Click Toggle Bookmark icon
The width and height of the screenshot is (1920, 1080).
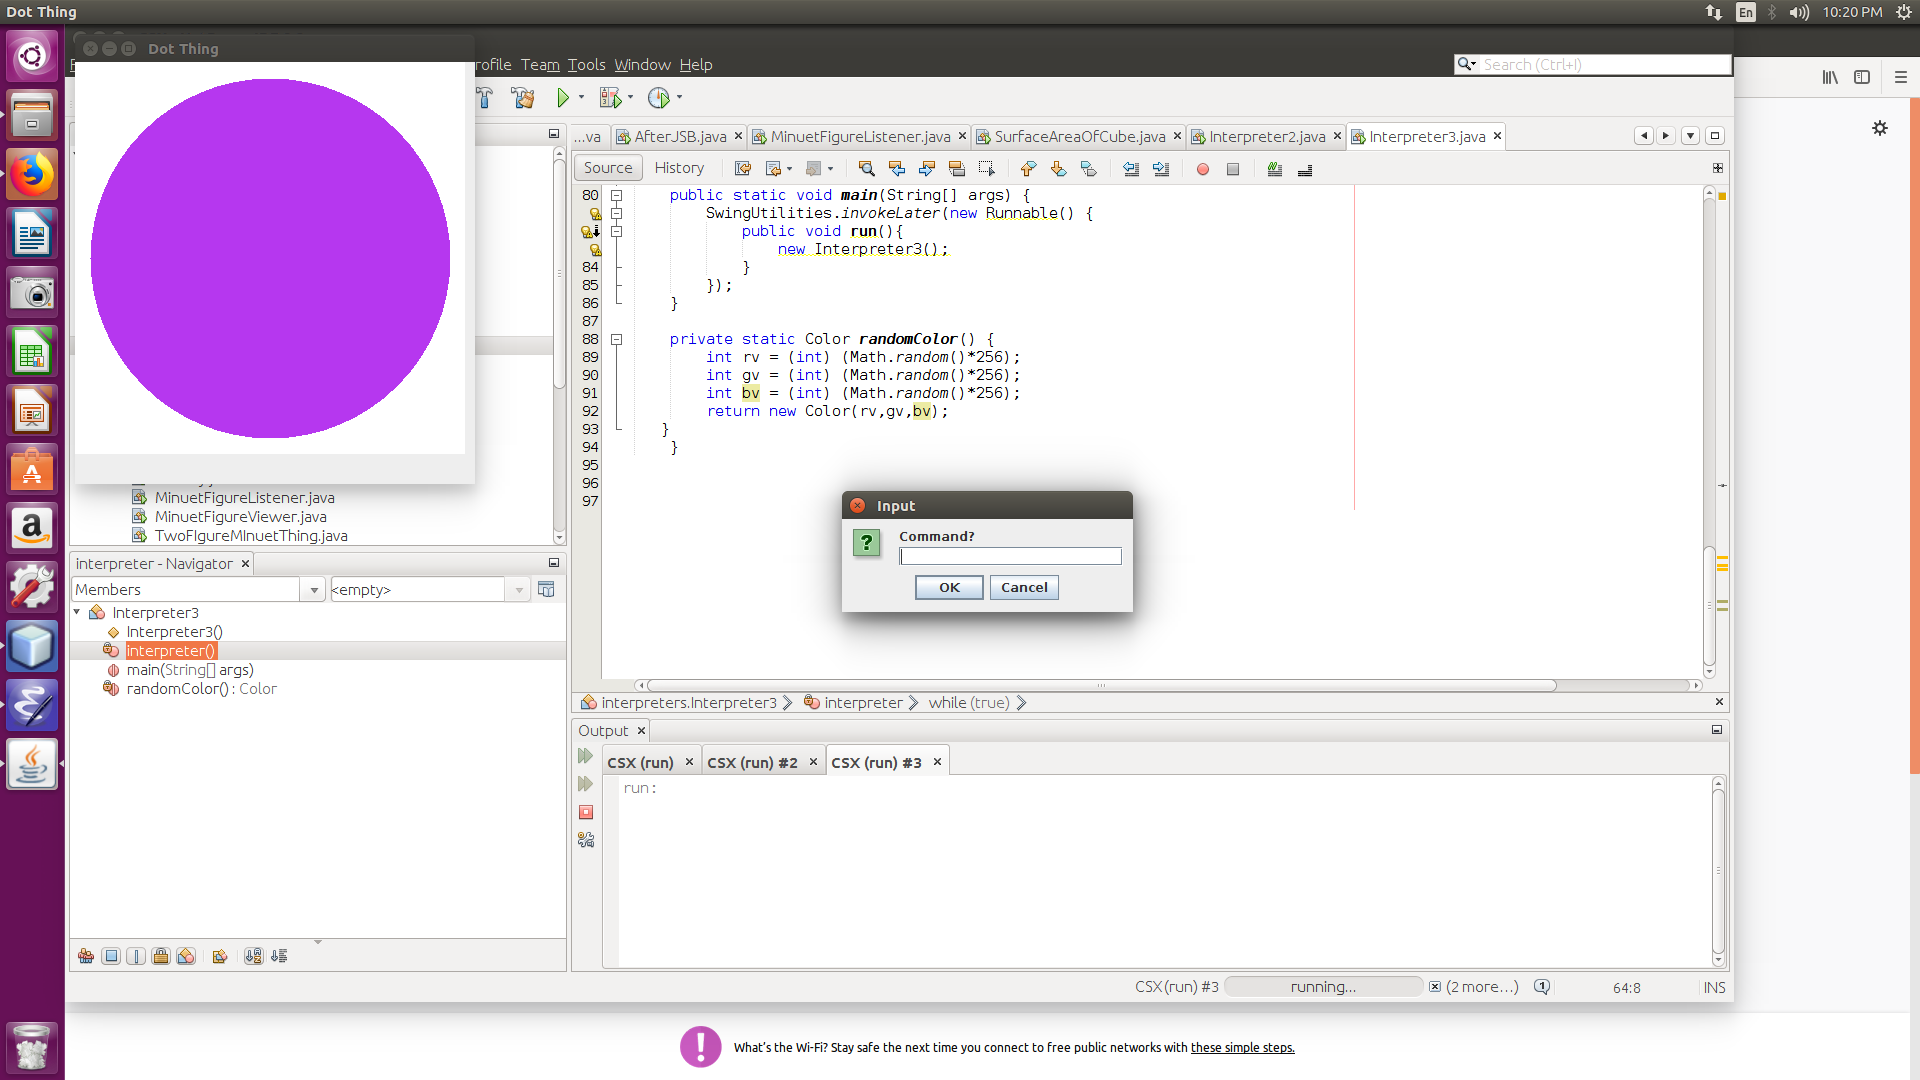click(x=1088, y=169)
